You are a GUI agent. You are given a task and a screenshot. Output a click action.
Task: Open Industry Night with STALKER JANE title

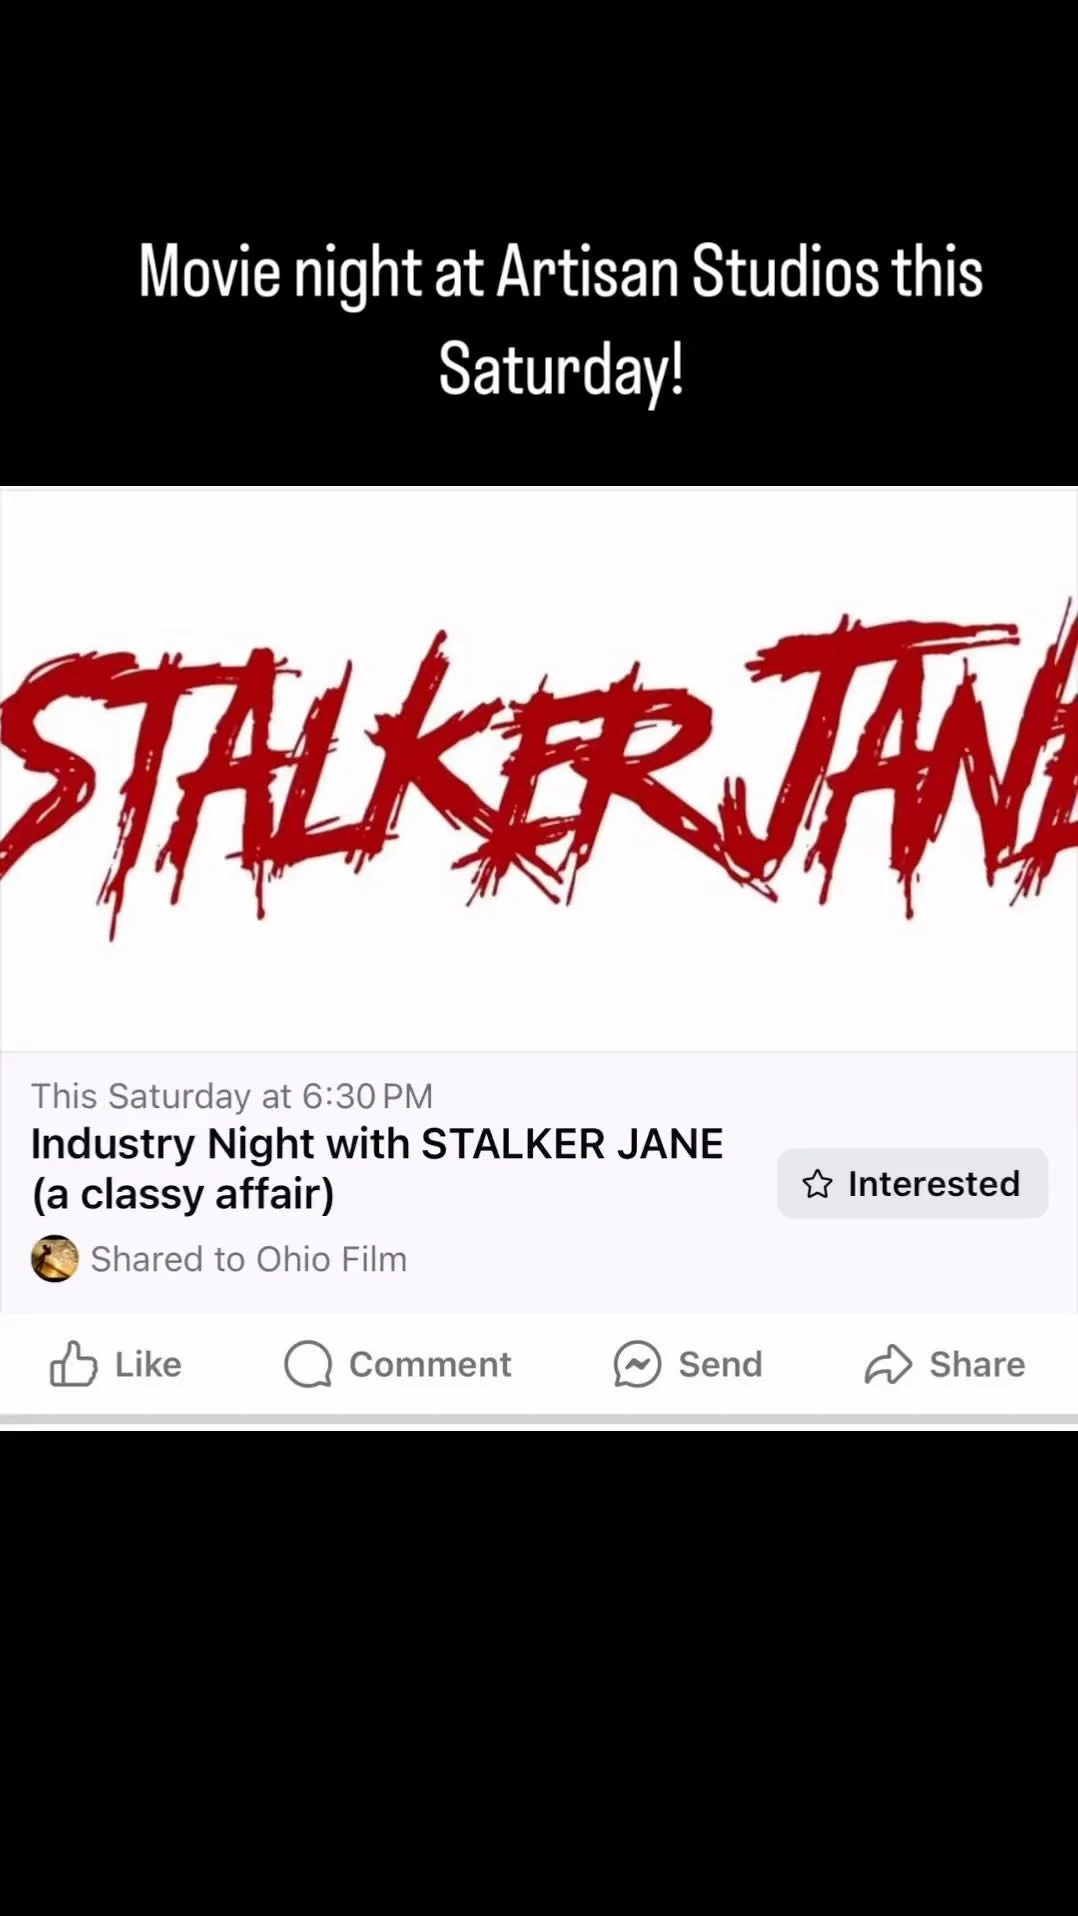click(377, 1144)
